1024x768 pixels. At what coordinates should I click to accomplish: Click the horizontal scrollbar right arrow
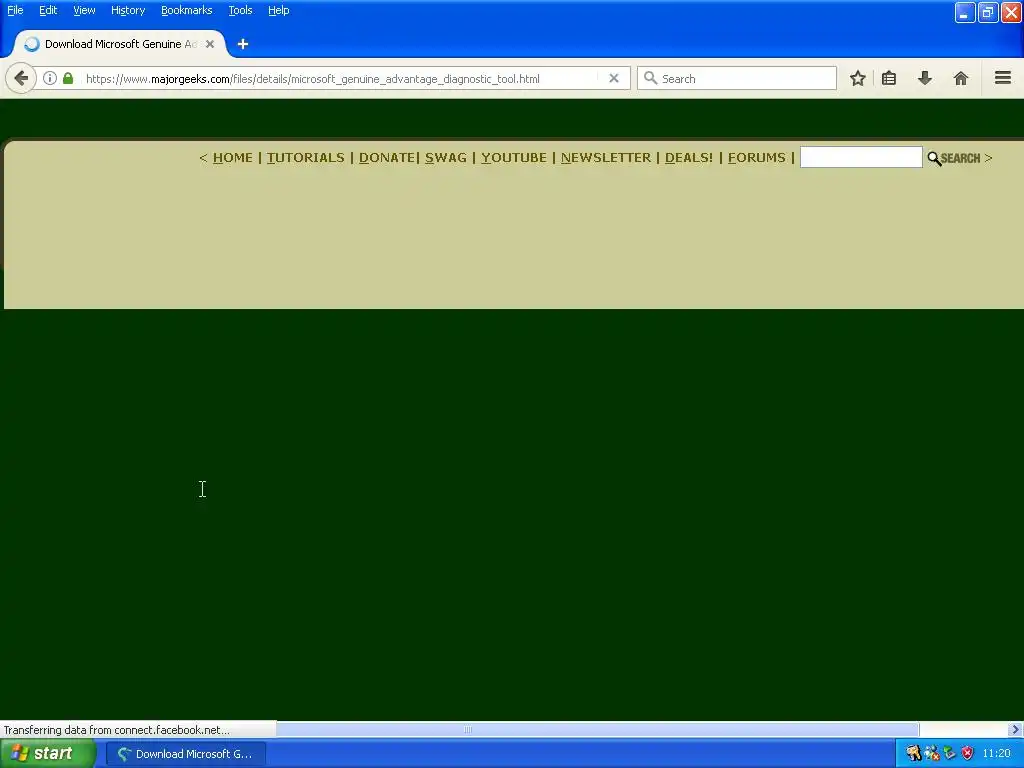tap(1016, 729)
